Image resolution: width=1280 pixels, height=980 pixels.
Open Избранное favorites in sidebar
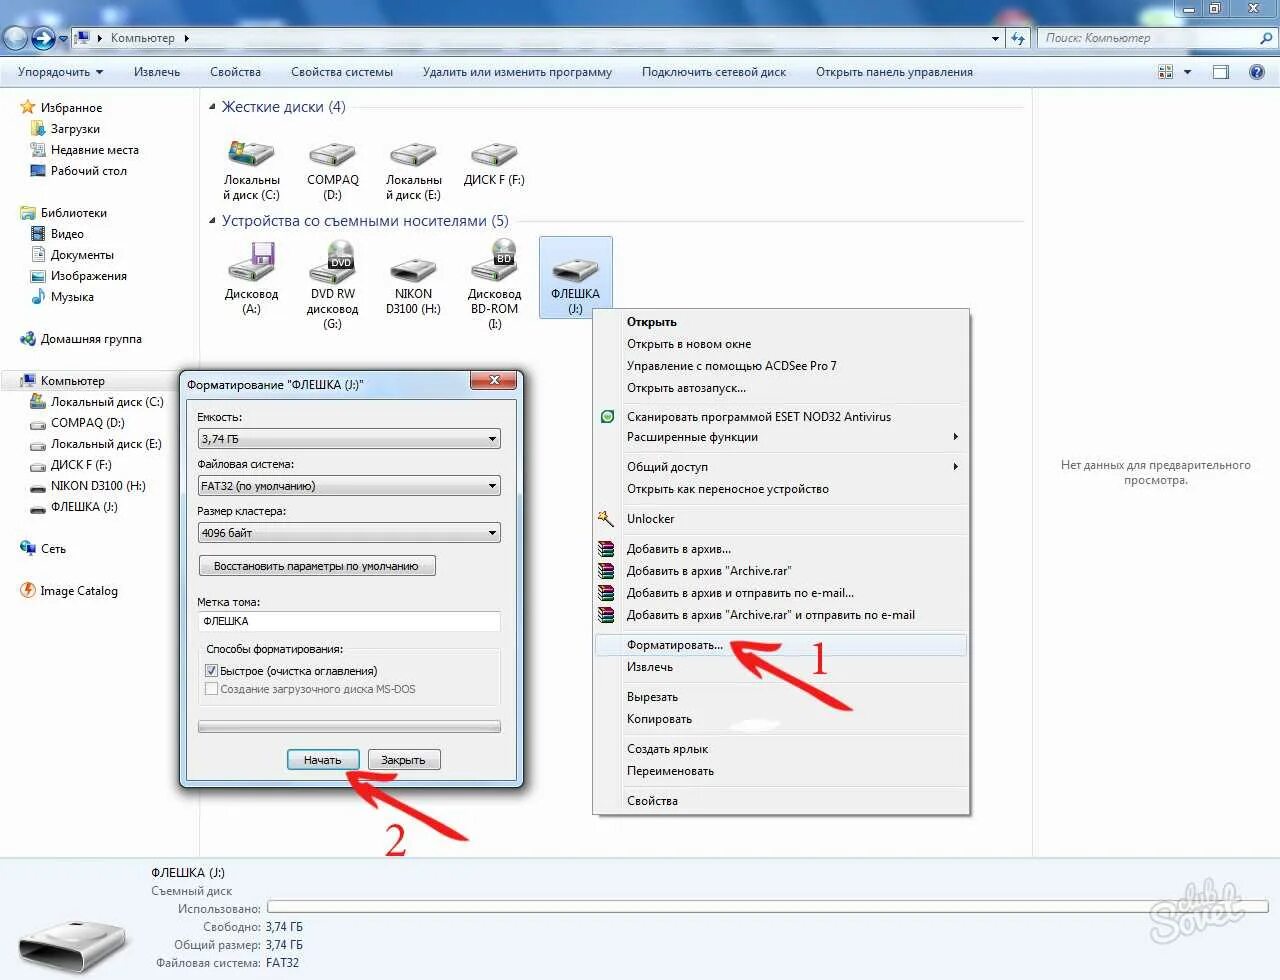(x=71, y=108)
